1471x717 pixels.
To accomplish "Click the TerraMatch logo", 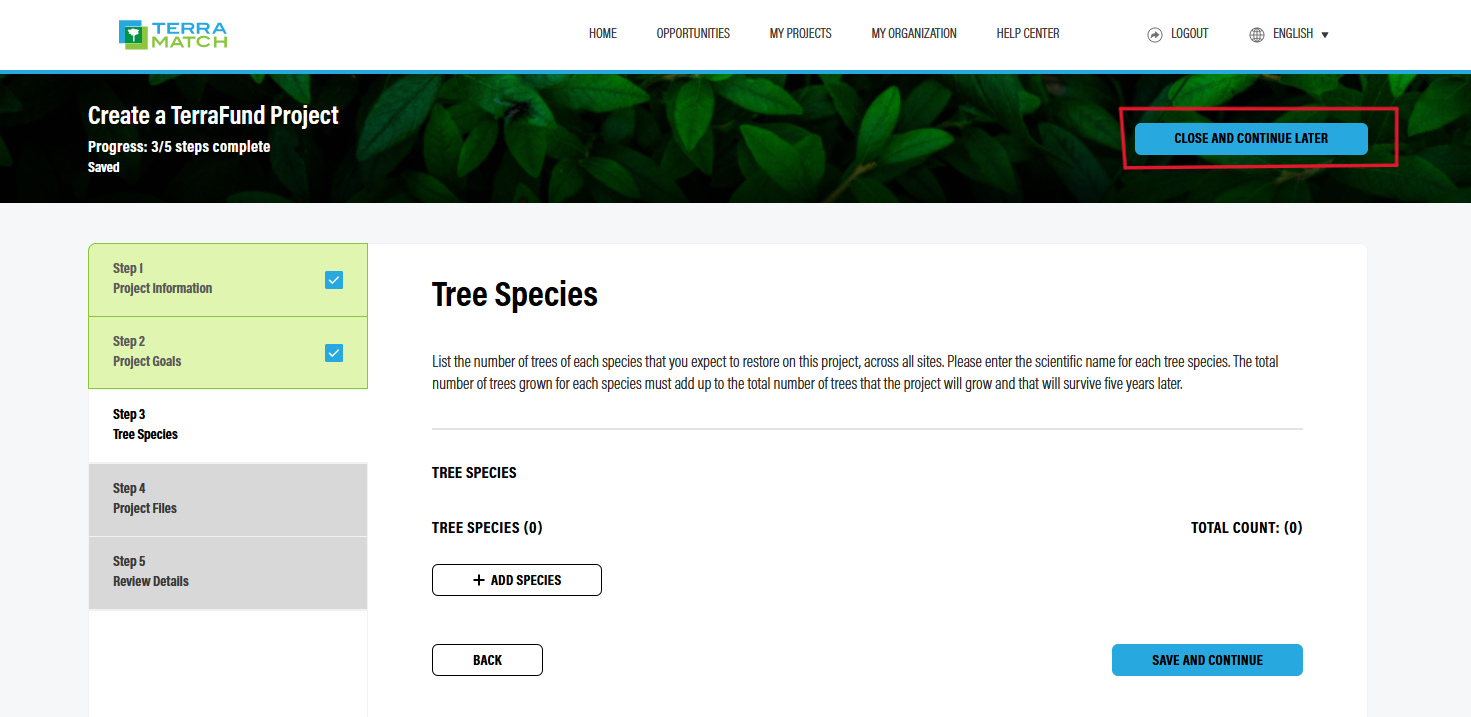I will coord(171,33).
